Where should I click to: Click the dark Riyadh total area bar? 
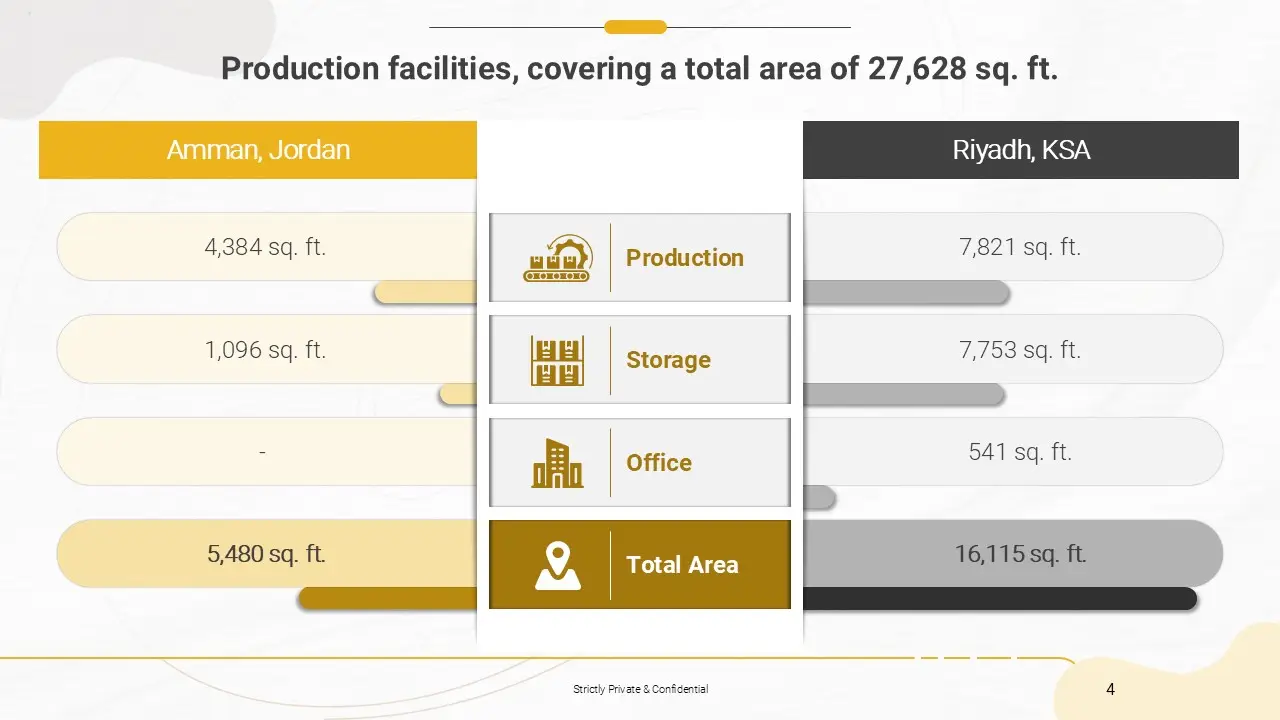(x=998, y=599)
